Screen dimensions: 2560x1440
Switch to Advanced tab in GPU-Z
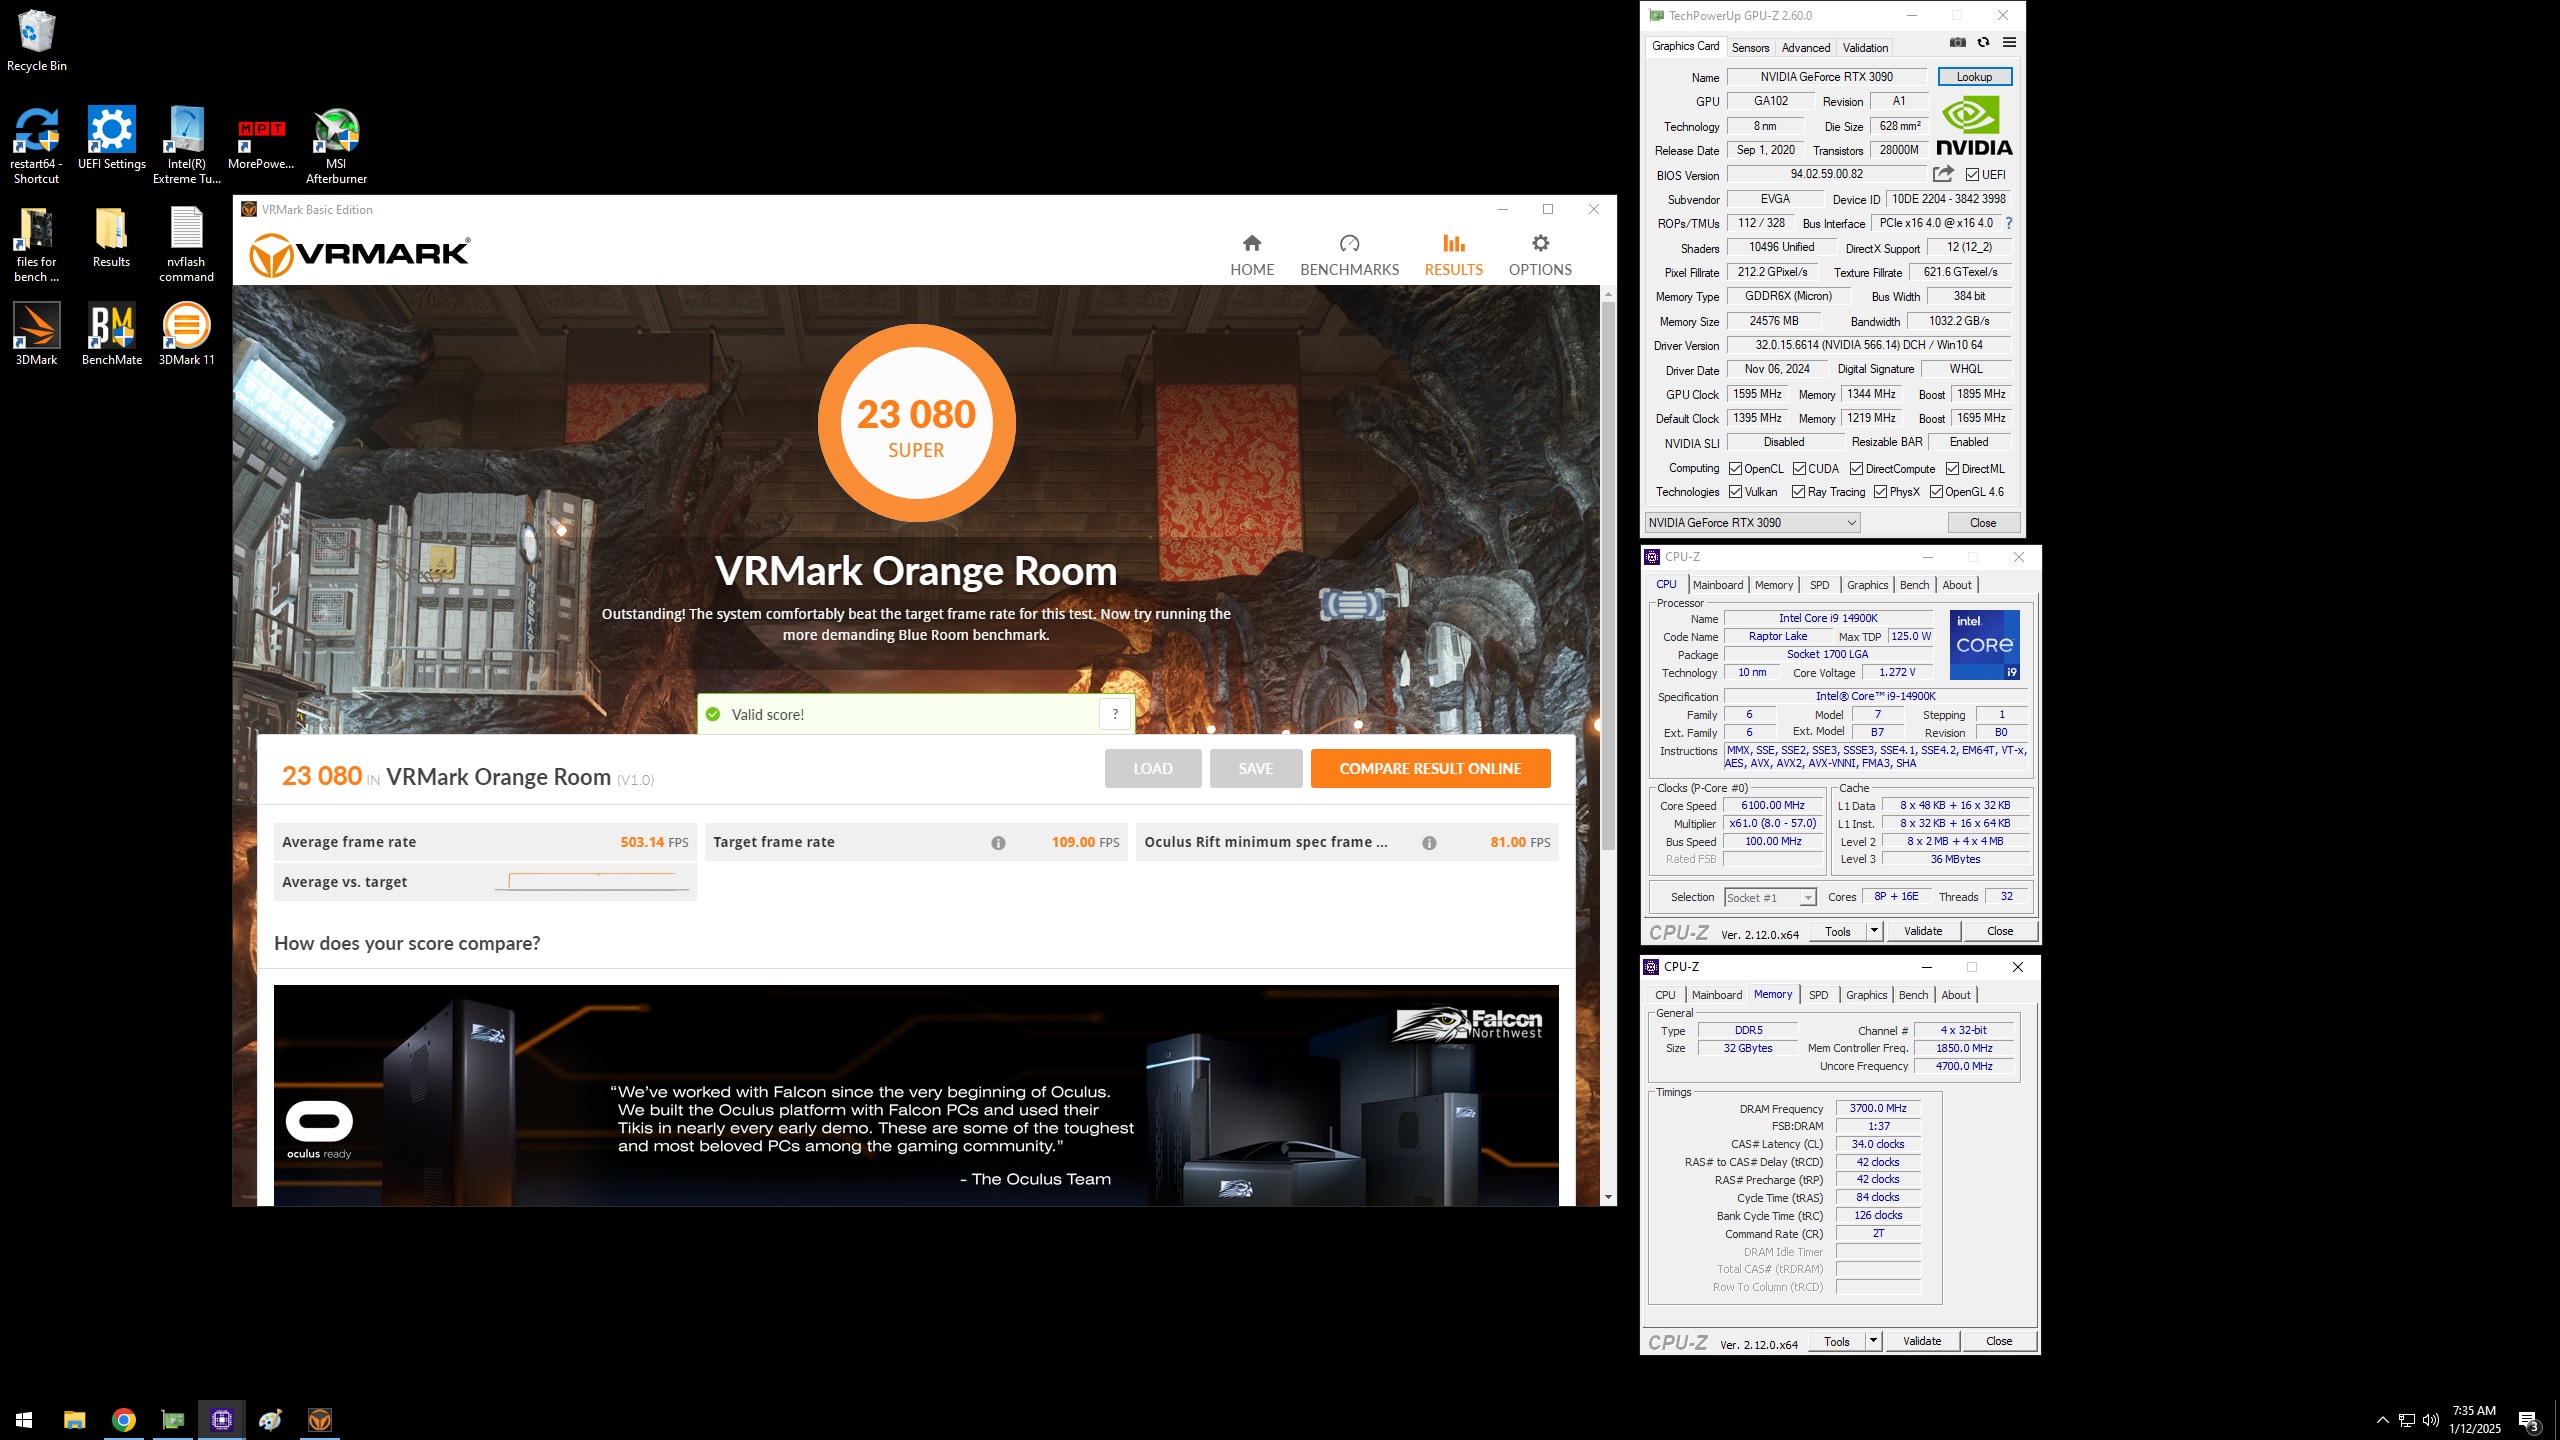1806,47
